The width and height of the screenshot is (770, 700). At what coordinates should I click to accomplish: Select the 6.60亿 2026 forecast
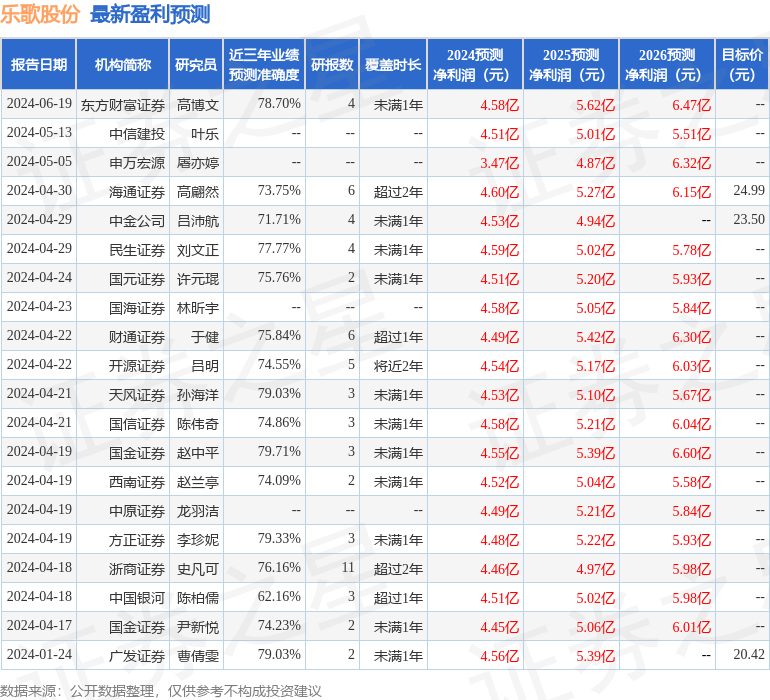(x=691, y=453)
